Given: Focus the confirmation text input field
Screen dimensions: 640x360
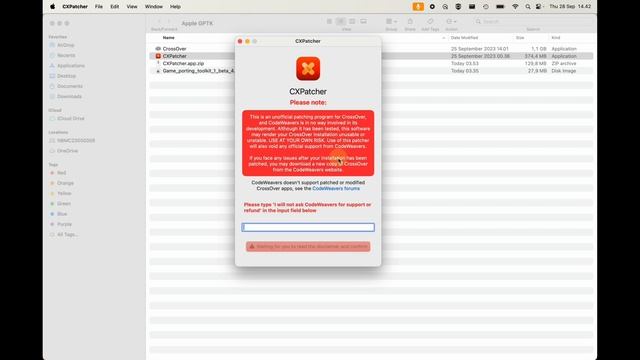Looking at the screenshot, I should click(x=308, y=227).
